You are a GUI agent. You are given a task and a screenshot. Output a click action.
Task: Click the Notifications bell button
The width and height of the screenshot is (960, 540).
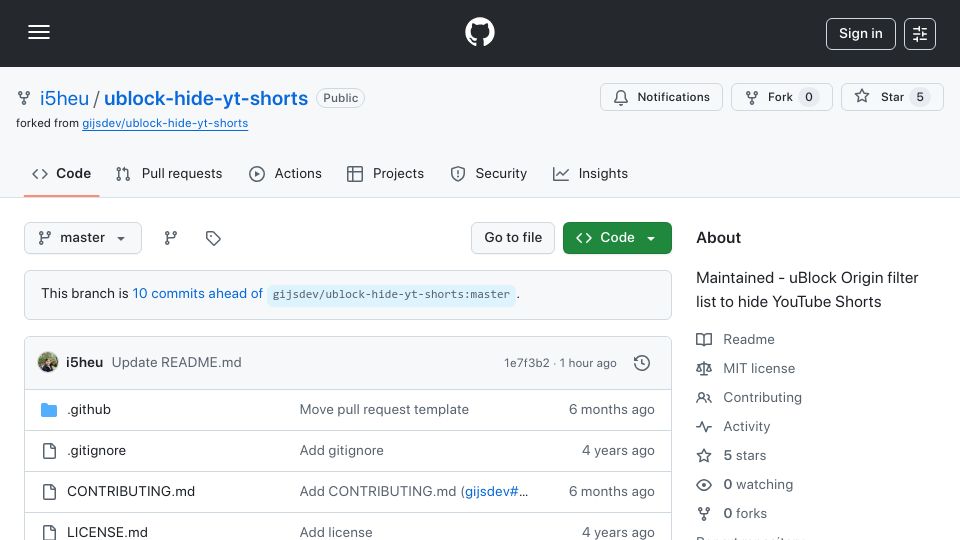click(x=661, y=97)
